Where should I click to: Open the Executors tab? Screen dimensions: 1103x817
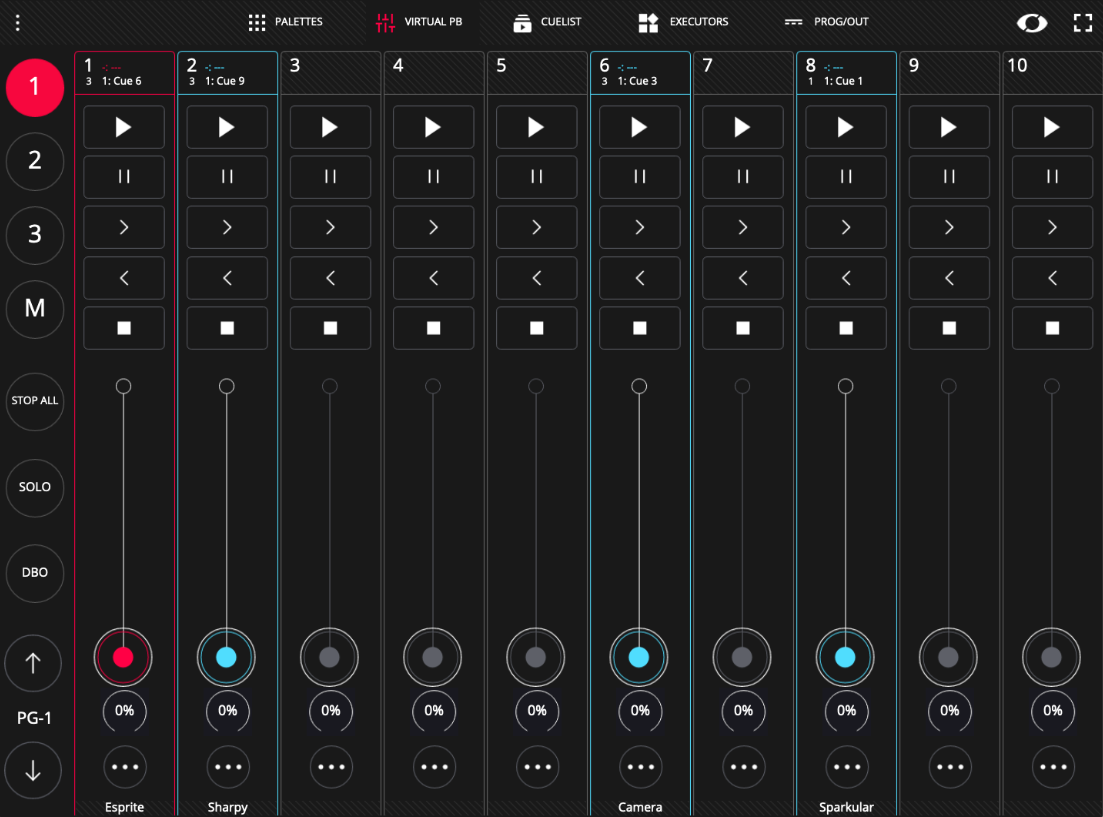(x=683, y=23)
